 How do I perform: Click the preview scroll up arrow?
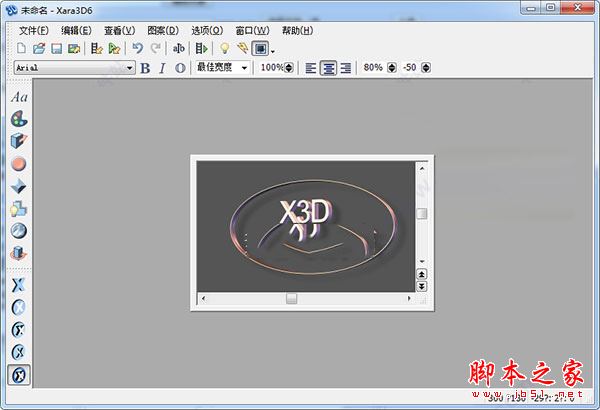[x=422, y=168]
